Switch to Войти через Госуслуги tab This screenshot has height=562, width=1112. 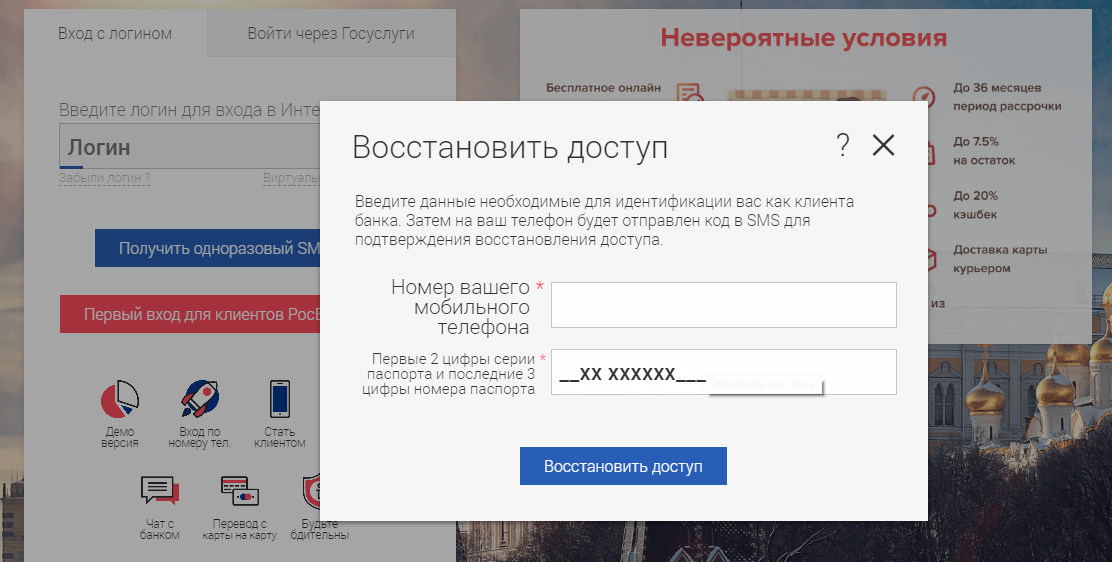(x=331, y=33)
